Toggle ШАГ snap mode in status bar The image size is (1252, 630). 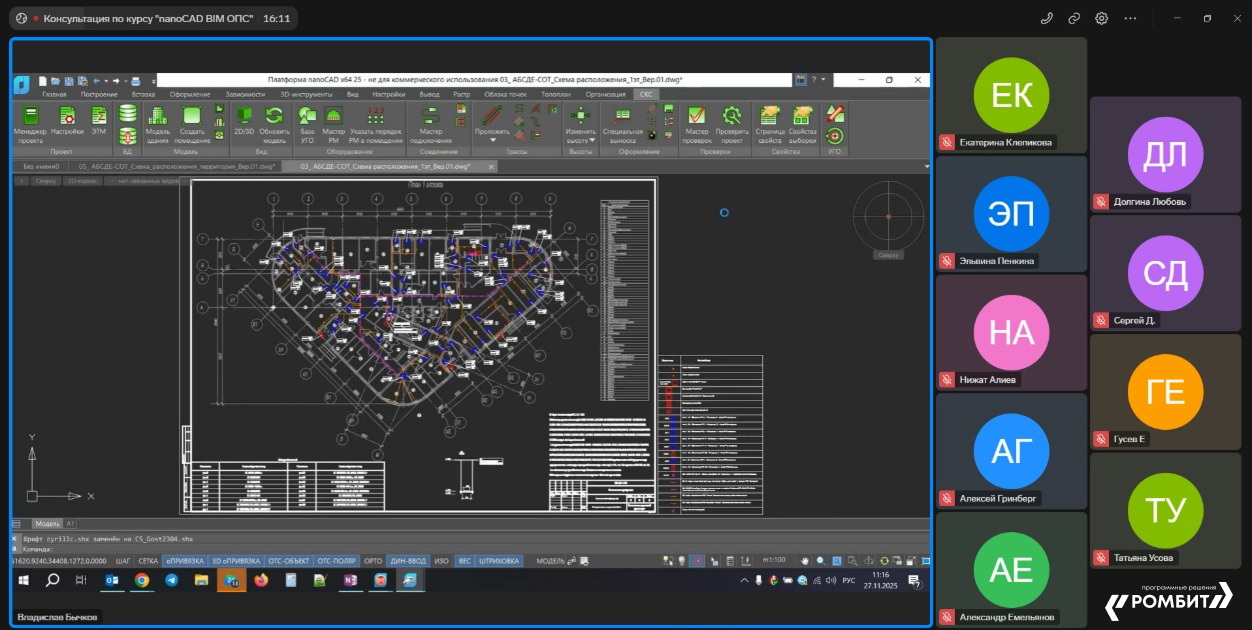pyautogui.click(x=123, y=561)
